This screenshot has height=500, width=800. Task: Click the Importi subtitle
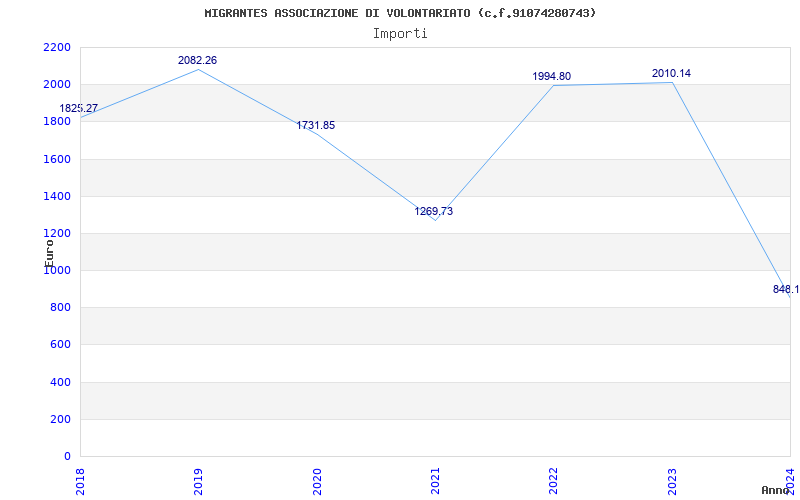click(x=400, y=34)
